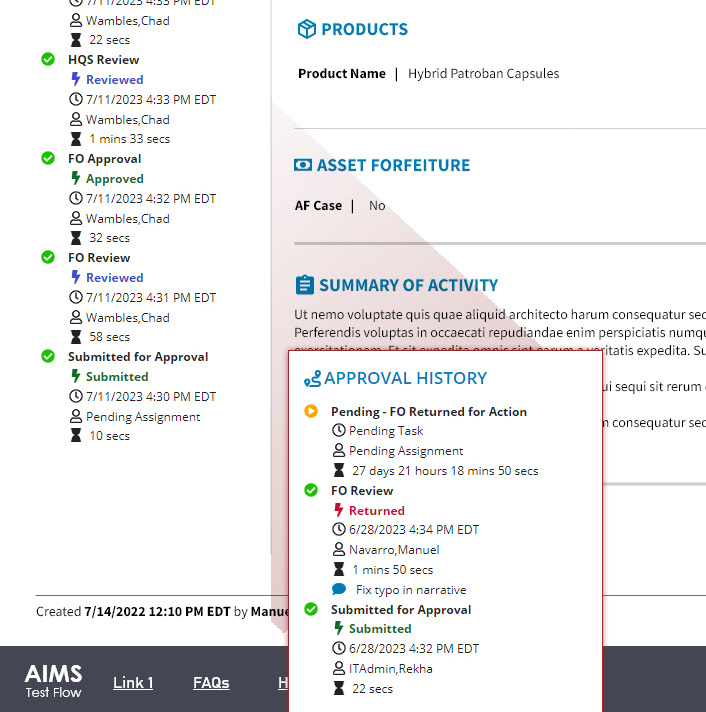Select the Approved status under FO Approval
Image resolution: width=706 pixels, height=712 pixels.
pyautogui.click(x=114, y=178)
